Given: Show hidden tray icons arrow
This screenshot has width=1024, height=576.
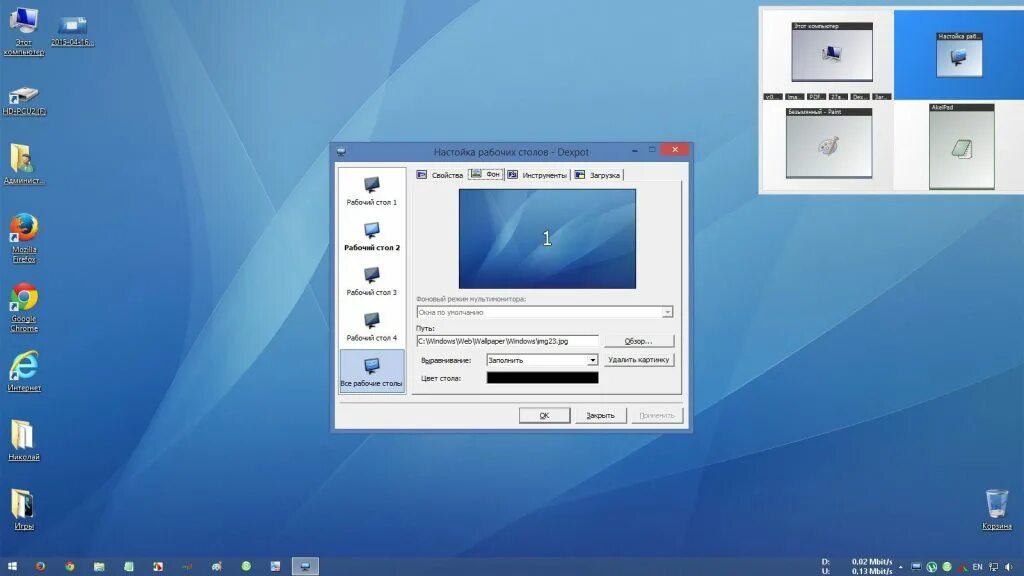Looking at the screenshot, I should pos(901,567).
